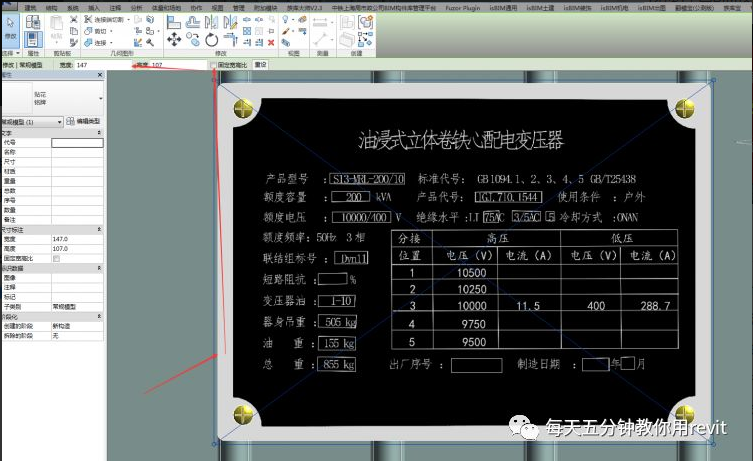753x461 pixels.
Task: Click the red Delete X icon
Action: [271, 43]
